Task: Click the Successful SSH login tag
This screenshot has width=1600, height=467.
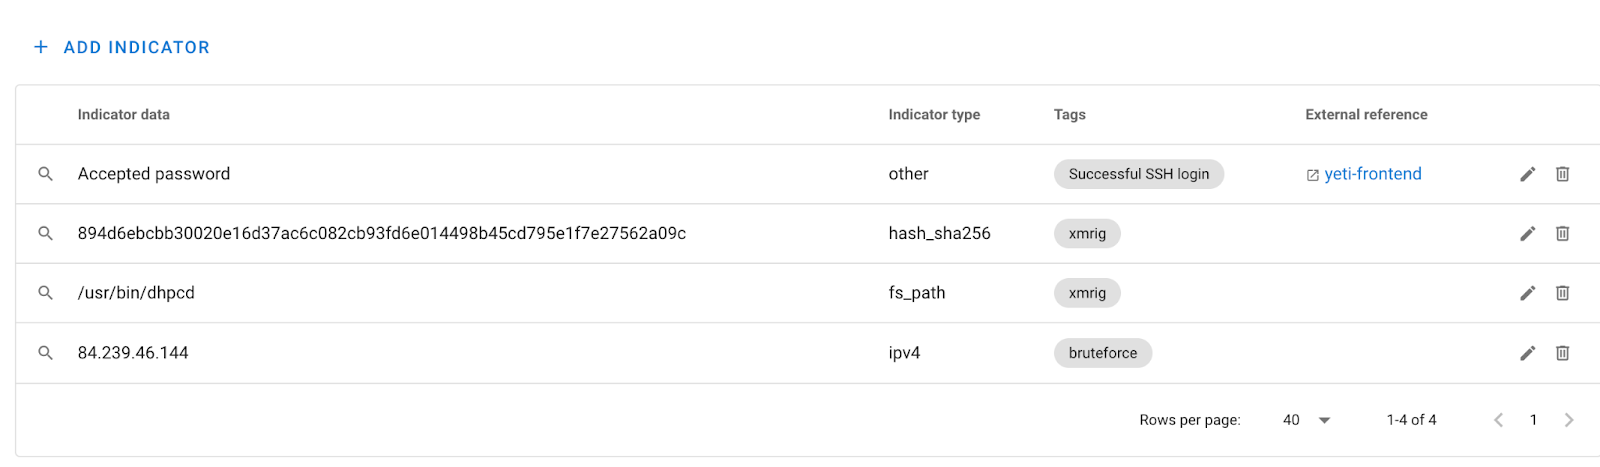Action: click(x=1139, y=174)
